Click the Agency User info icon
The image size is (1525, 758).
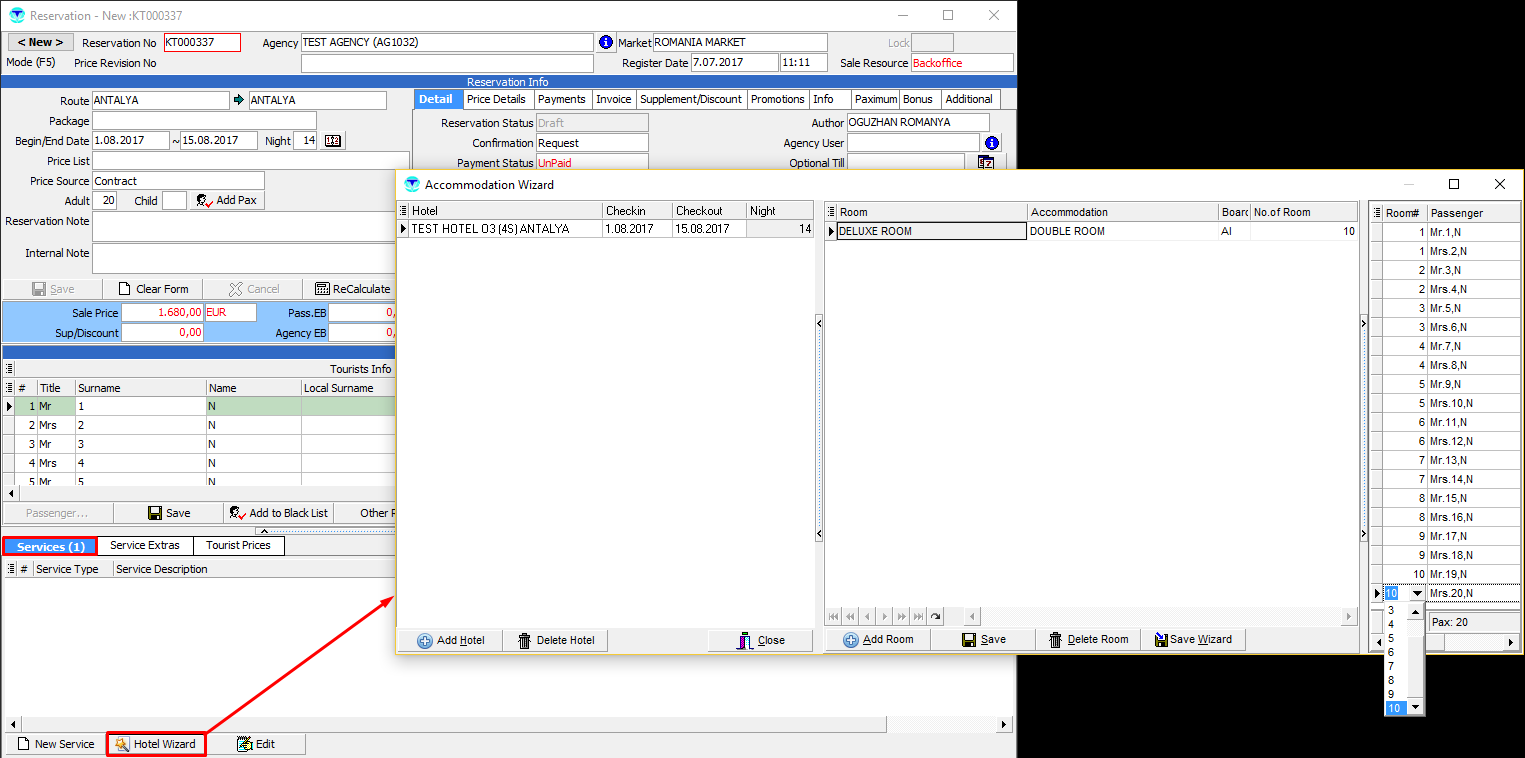[x=992, y=143]
